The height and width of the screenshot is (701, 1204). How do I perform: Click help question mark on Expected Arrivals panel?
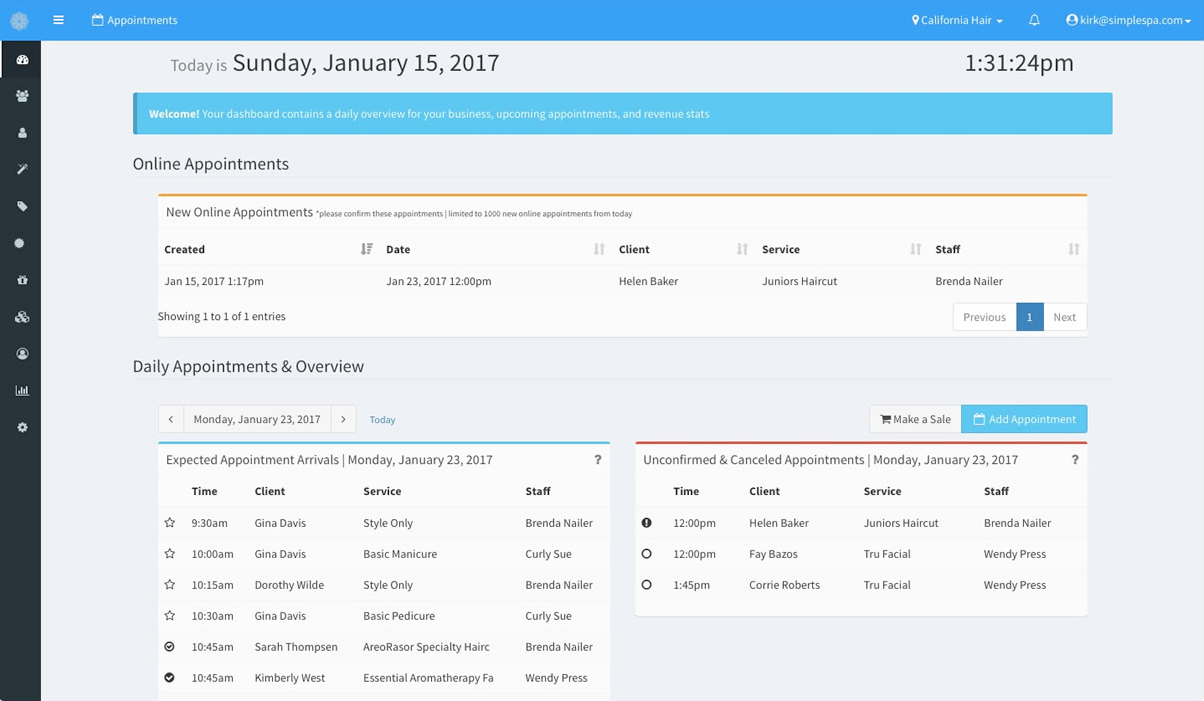598,460
